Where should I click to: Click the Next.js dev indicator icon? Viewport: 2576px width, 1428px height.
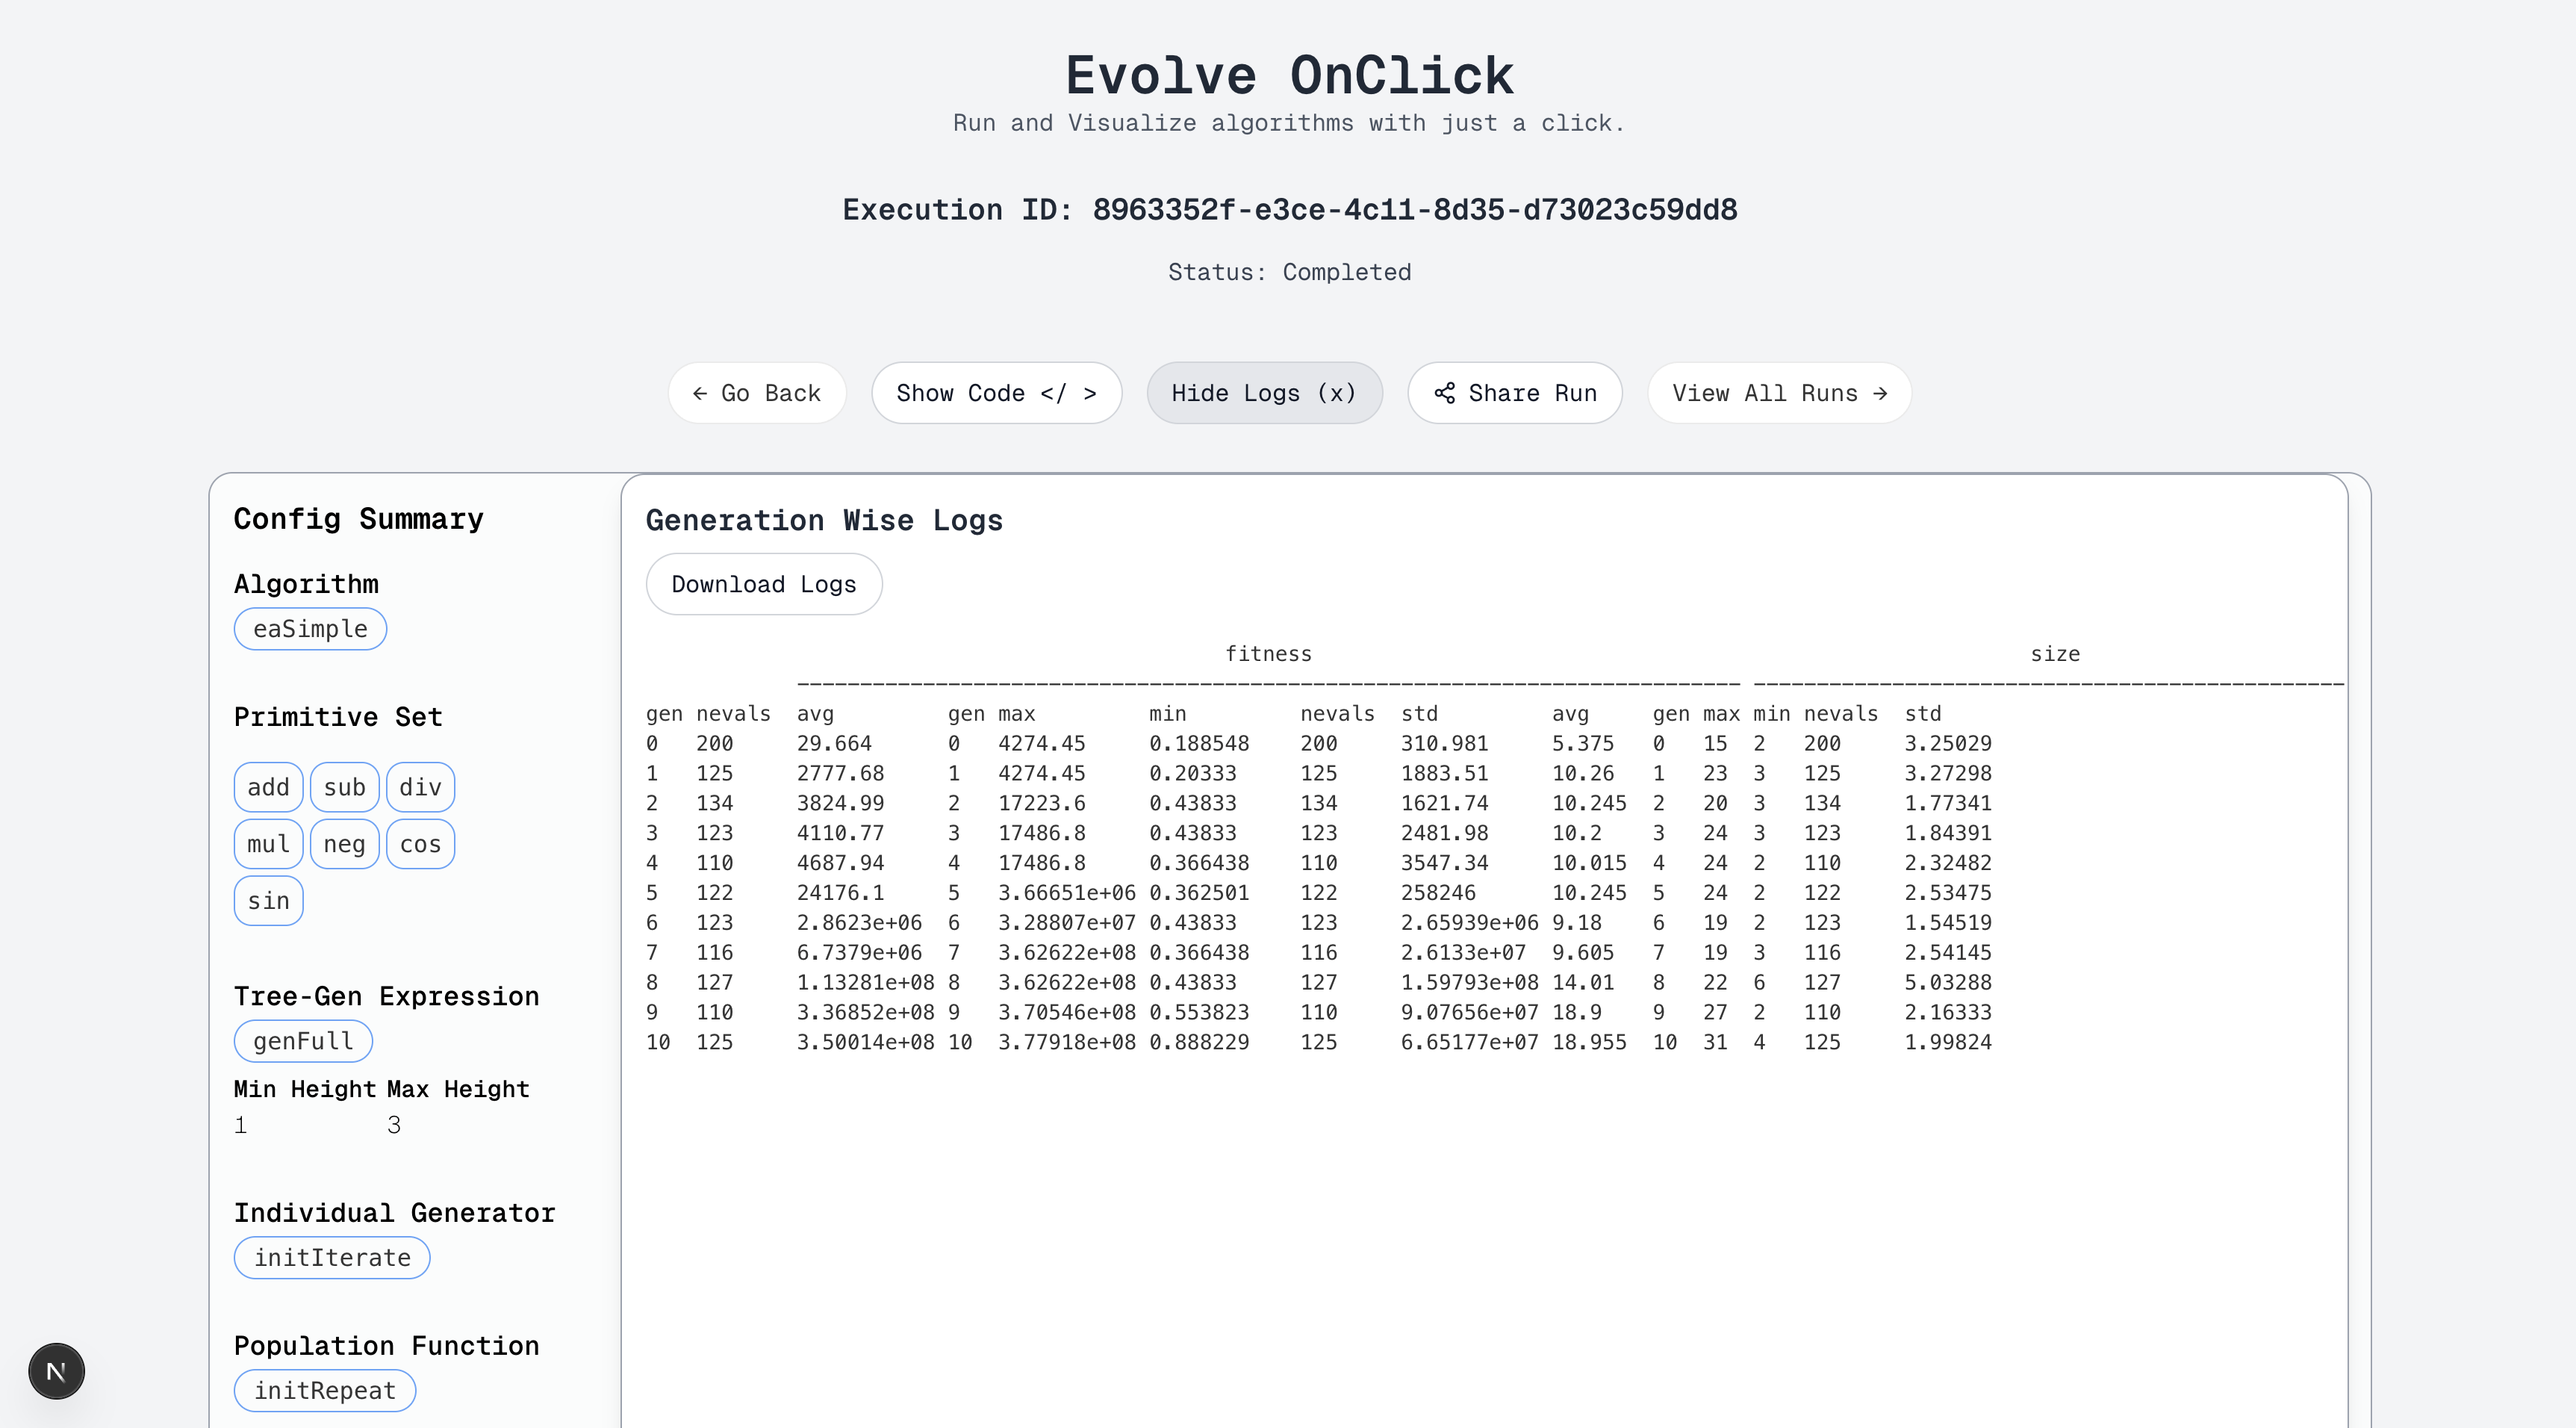coord(56,1371)
